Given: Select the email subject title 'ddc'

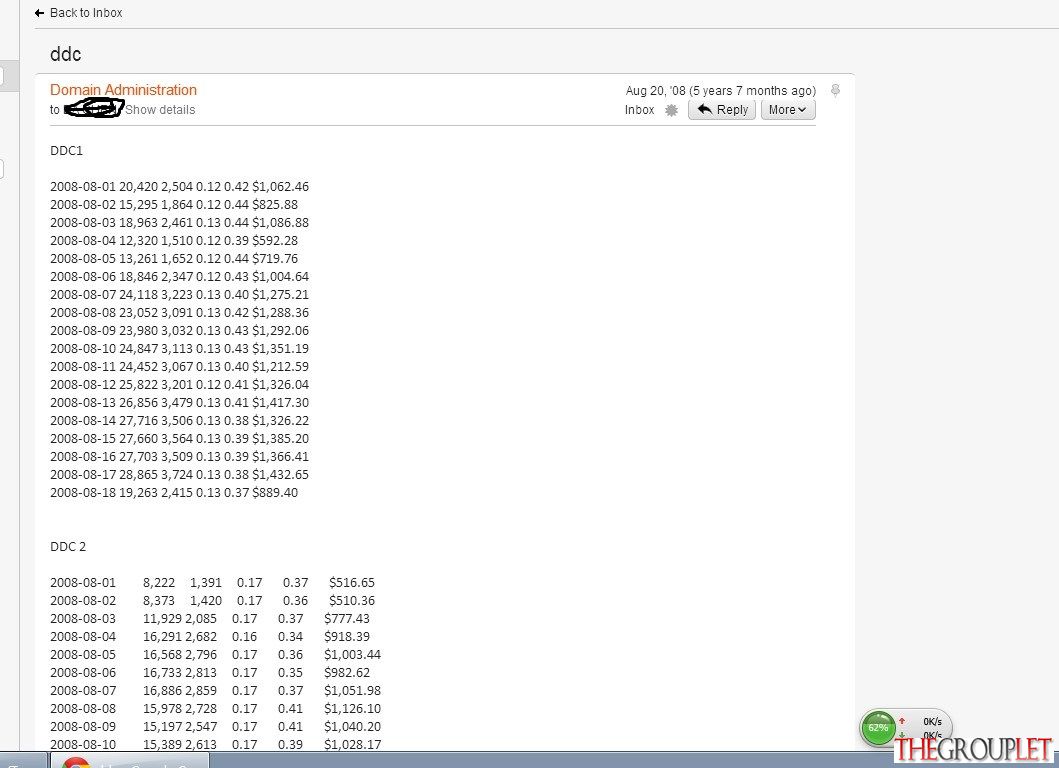Looking at the screenshot, I should [66, 54].
